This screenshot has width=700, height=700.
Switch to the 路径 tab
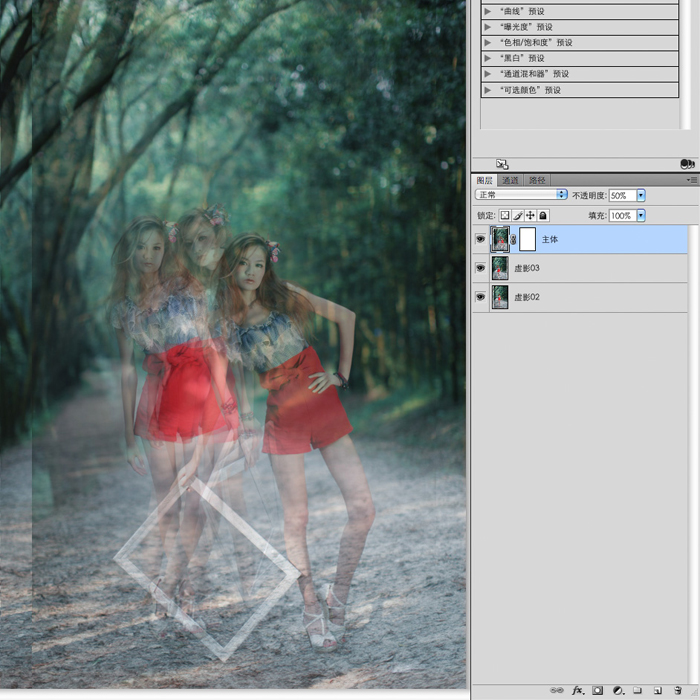point(537,180)
